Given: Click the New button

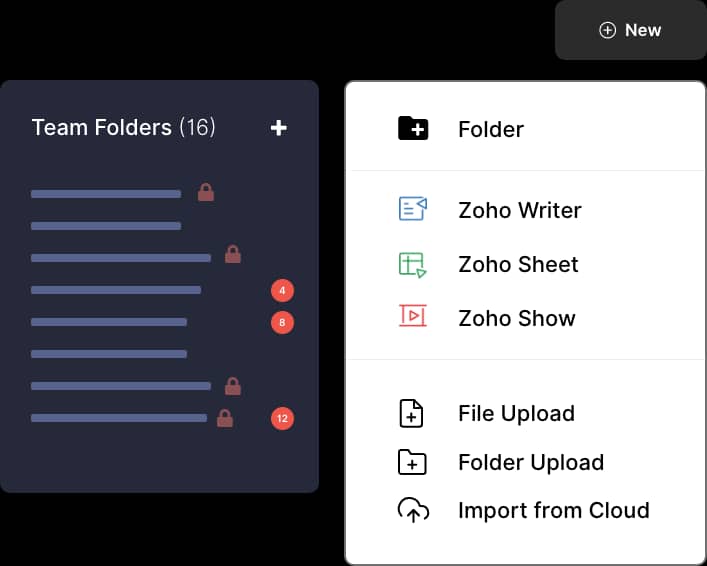Looking at the screenshot, I should (630, 30).
